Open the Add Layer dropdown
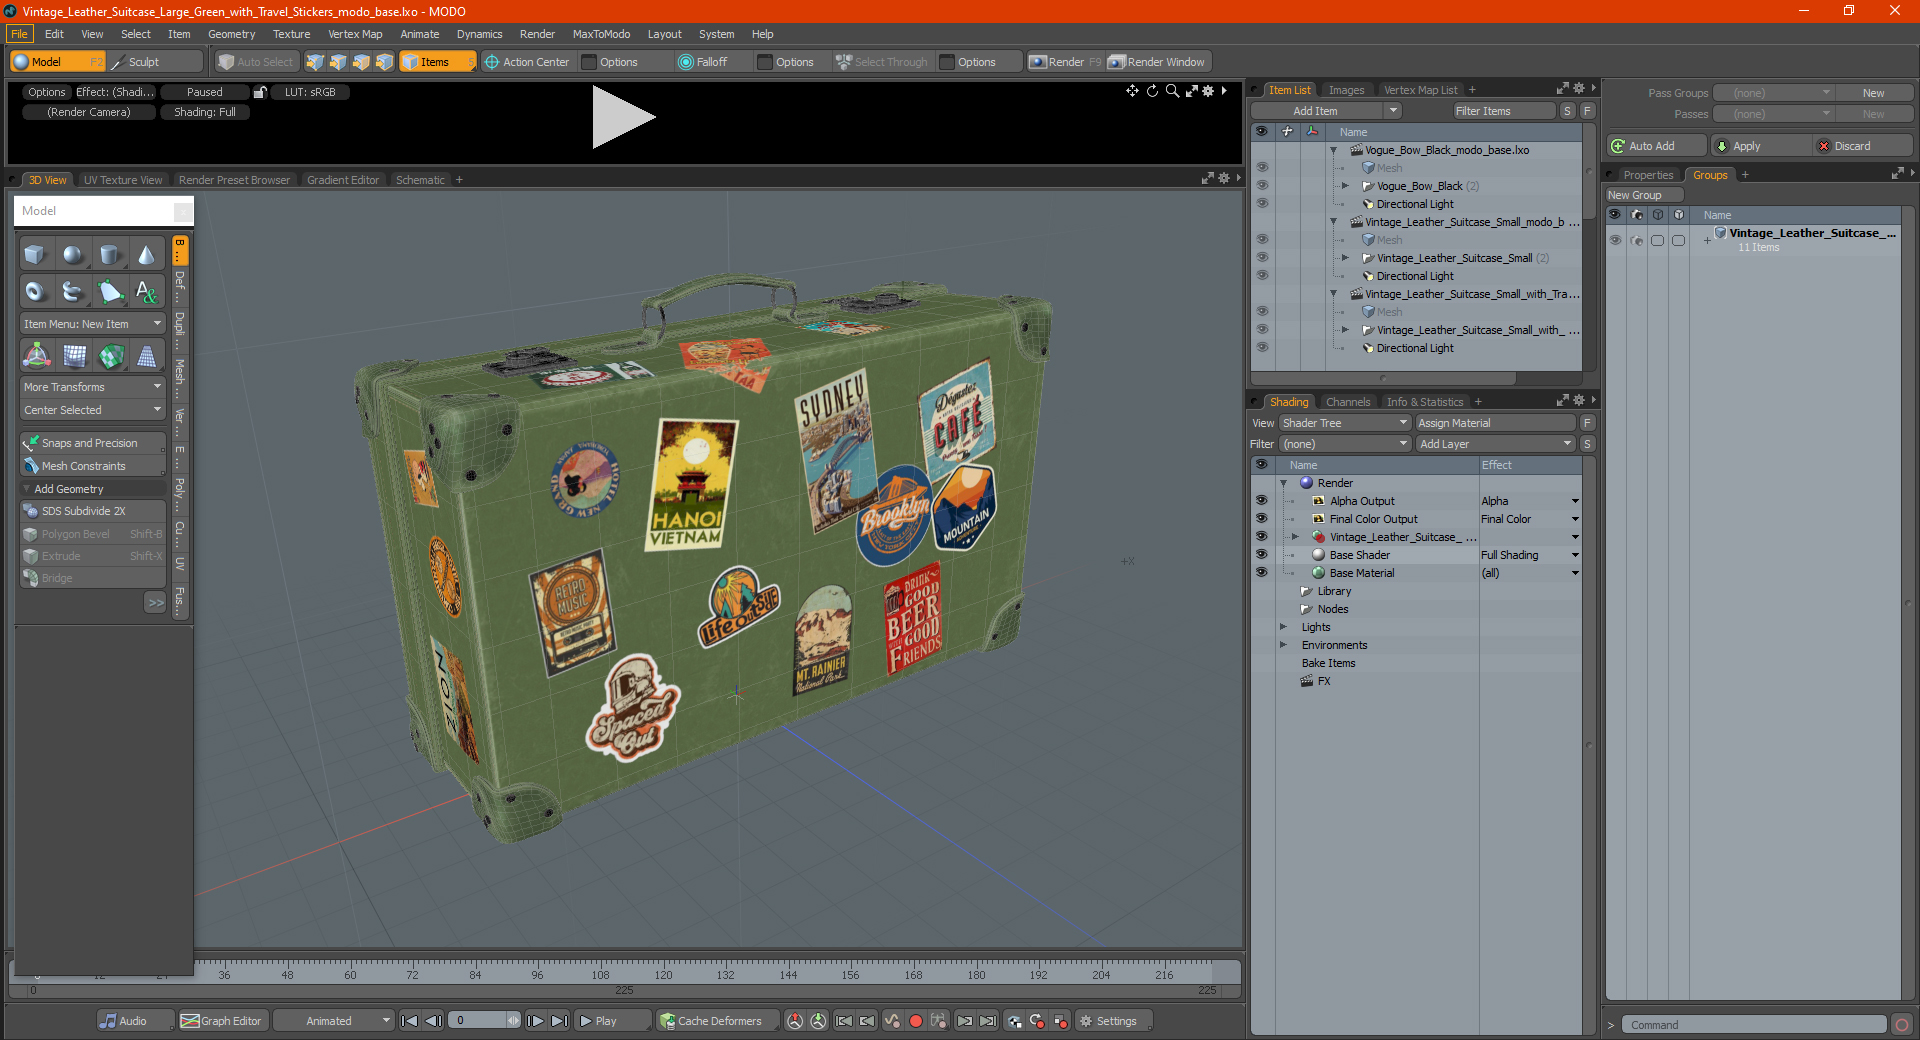Screen dimensions: 1920x1040 point(1495,444)
